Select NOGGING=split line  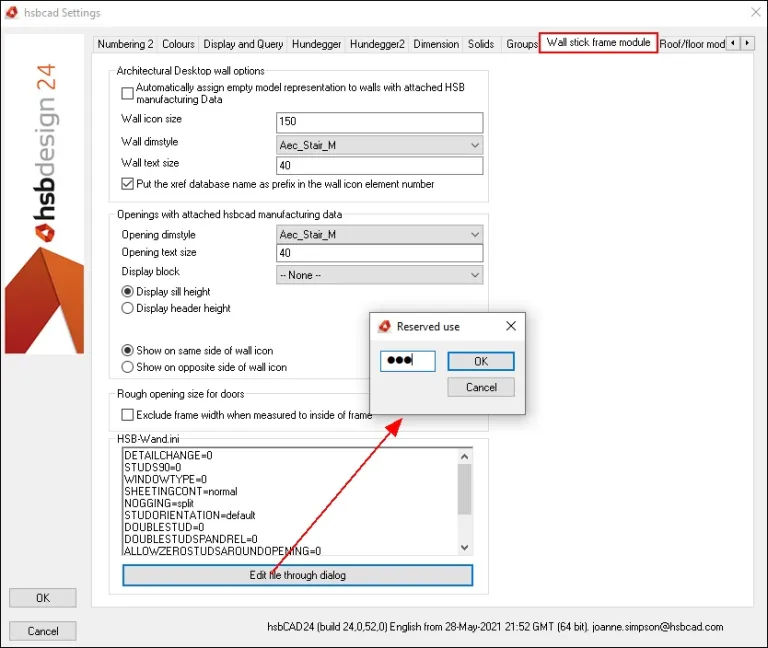pos(159,503)
